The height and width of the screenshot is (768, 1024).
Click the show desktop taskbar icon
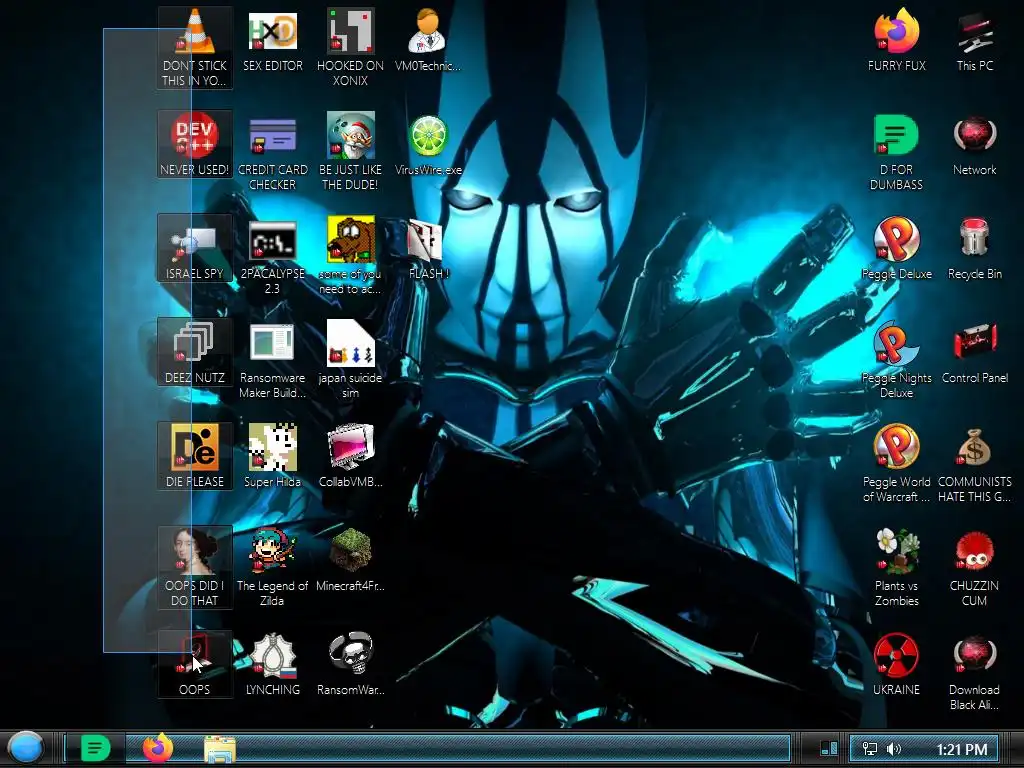pos(829,748)
